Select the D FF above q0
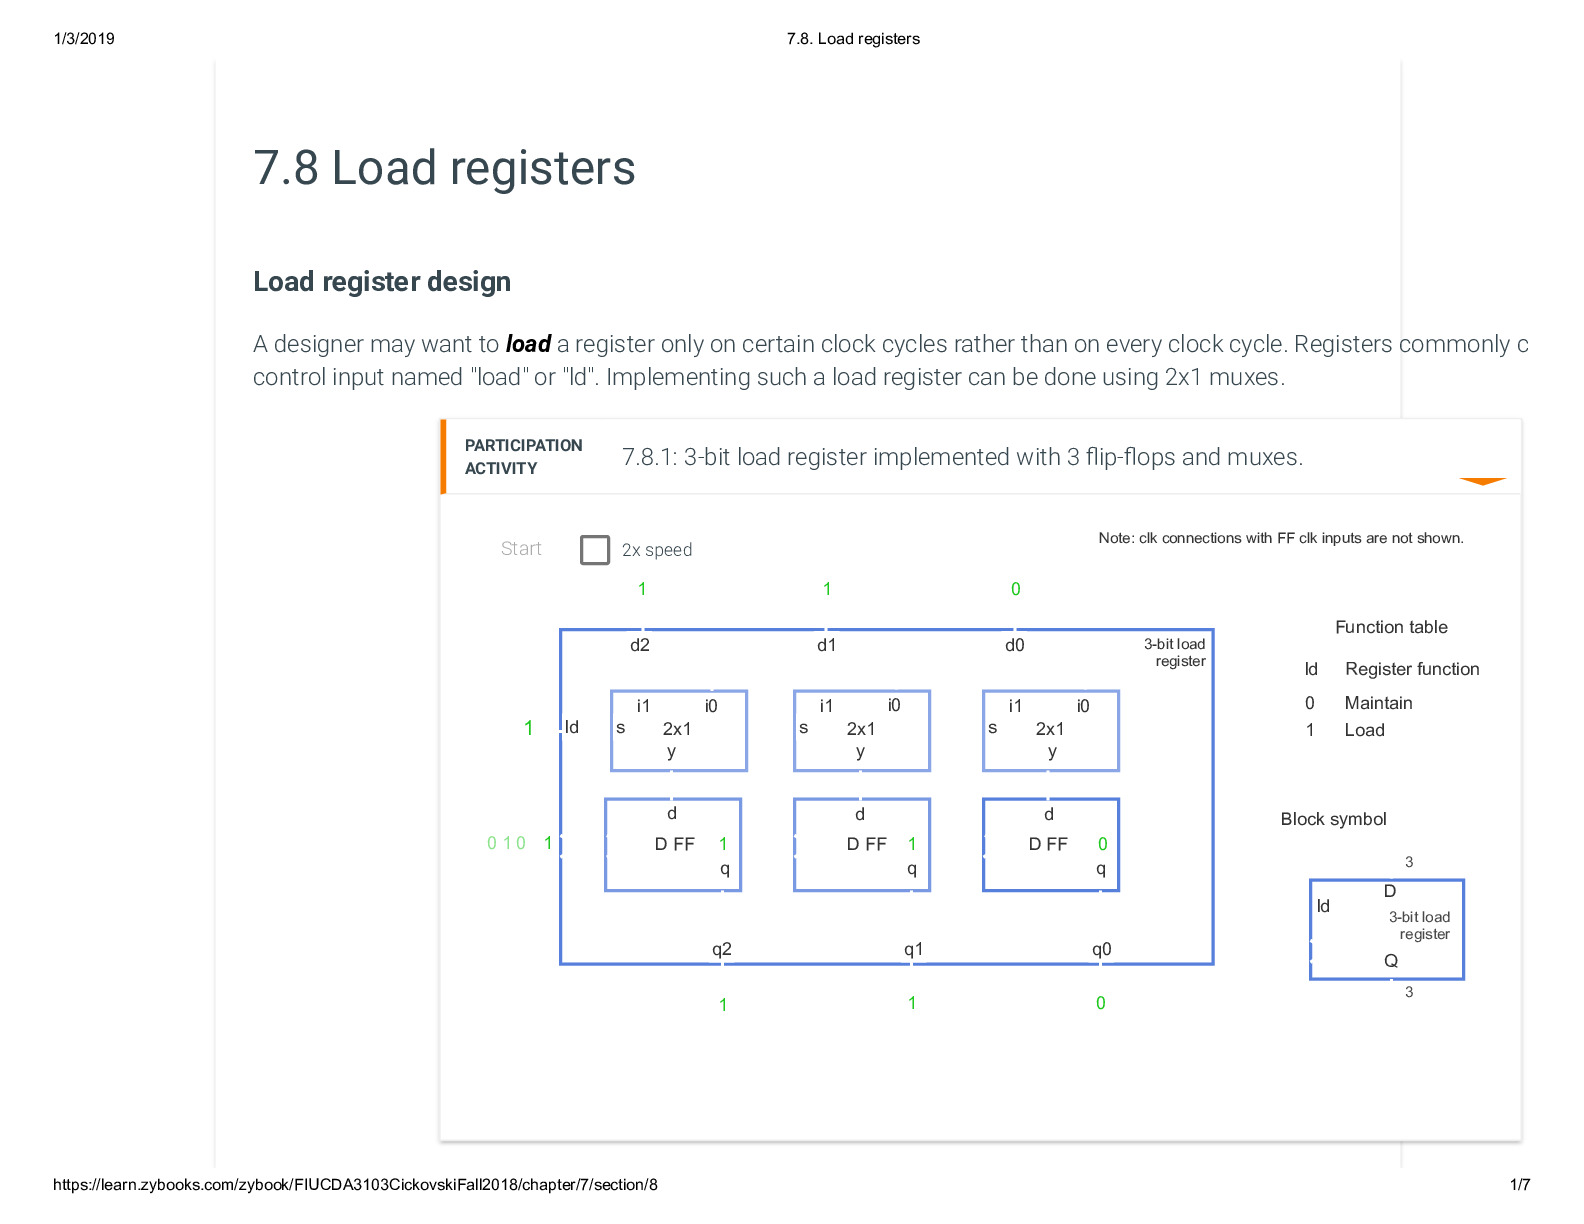This screenshot has width=1584, height=1224. pyautogui.click(x=1051, y=845)
